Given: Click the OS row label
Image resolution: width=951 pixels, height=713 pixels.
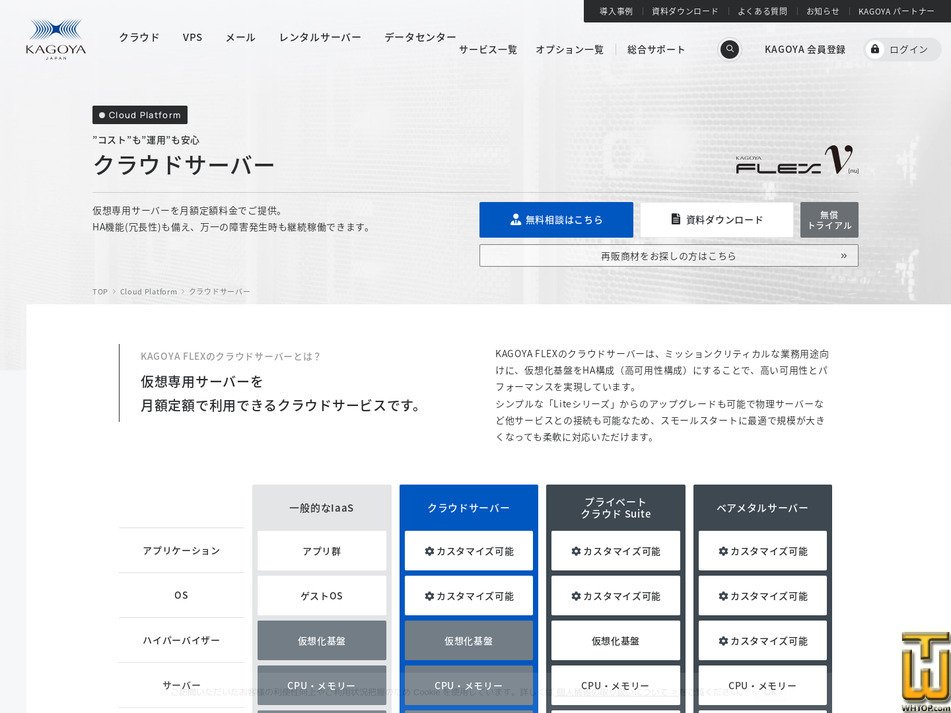Looking at the screenshot, I should pyautogui.click(x=181, y=595).
